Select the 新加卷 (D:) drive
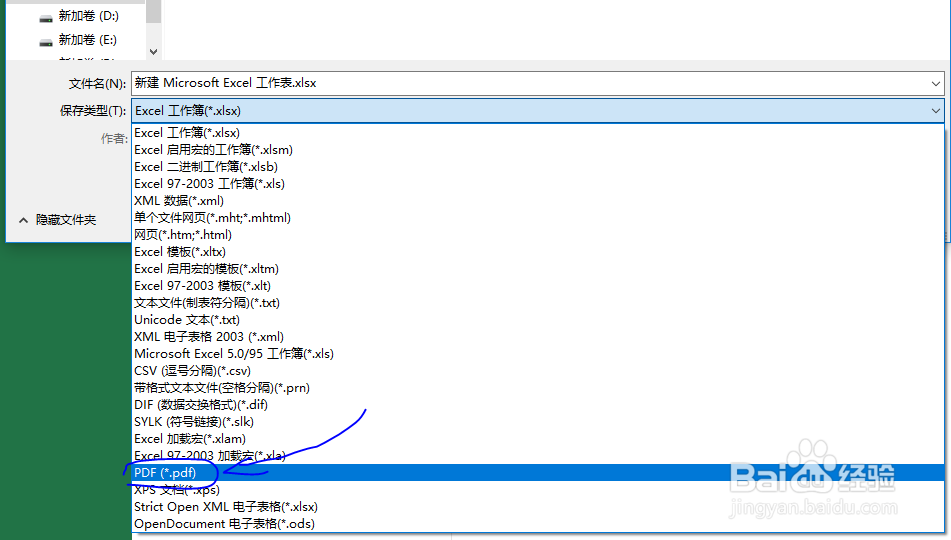951x540 pixels. point(89,16)
